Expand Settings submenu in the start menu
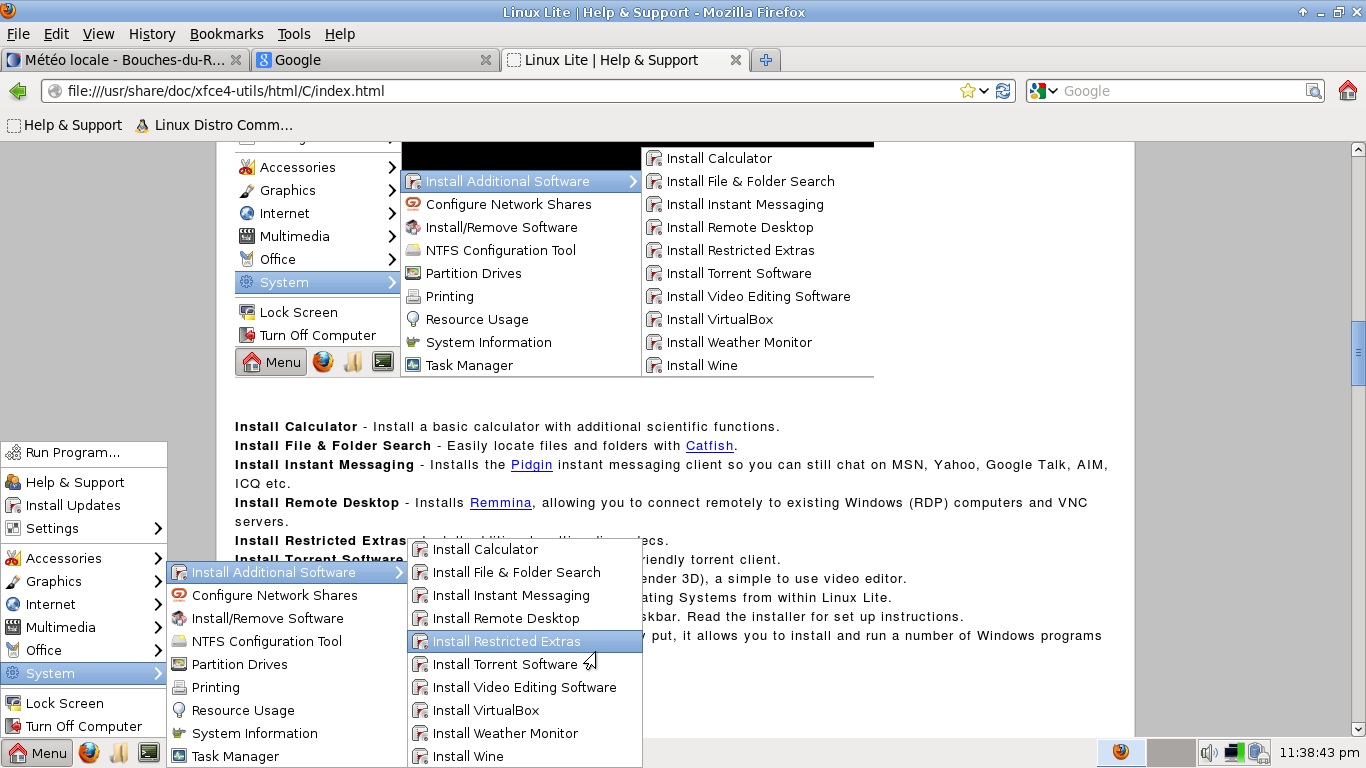Image resolution: width=1366 pixels, height=768 pixels. coord(84,528)
